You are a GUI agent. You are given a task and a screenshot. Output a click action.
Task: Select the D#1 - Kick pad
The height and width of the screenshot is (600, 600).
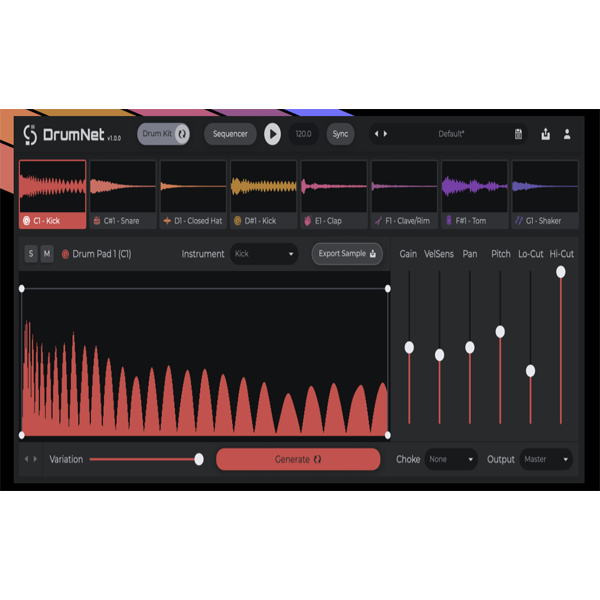coord(264,194)
